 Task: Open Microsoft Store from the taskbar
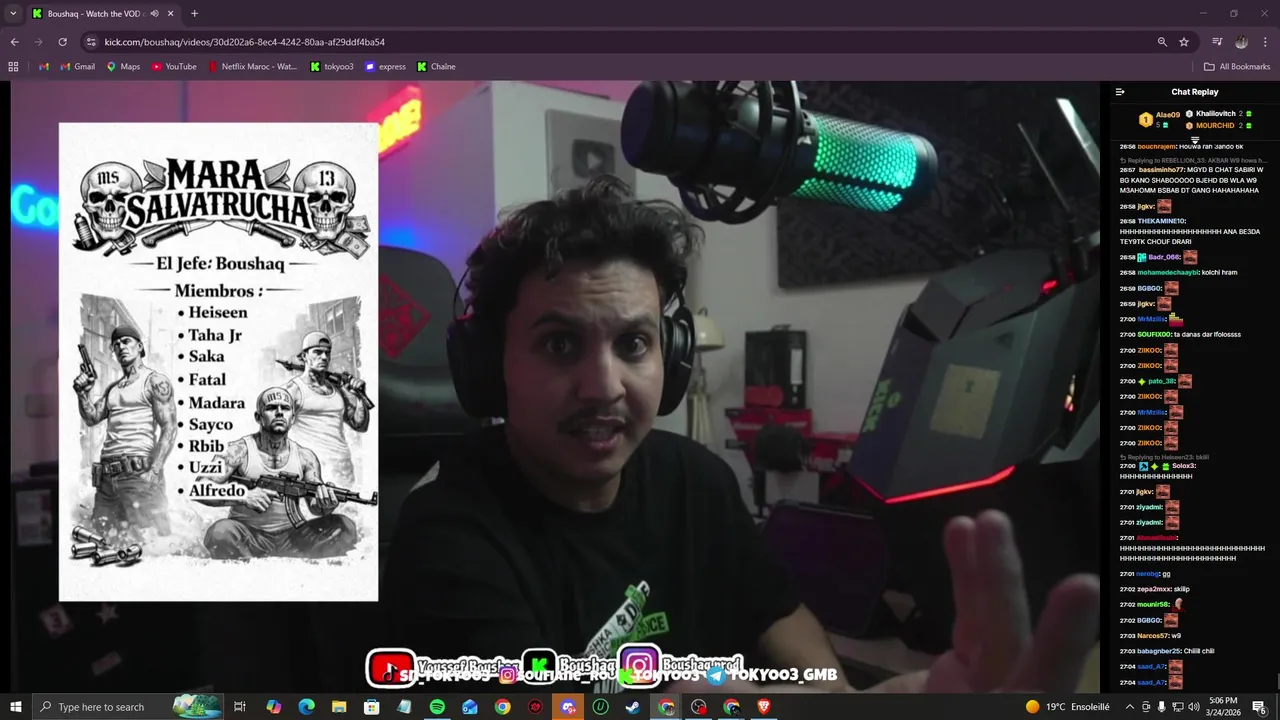click(x=371, y=707)
